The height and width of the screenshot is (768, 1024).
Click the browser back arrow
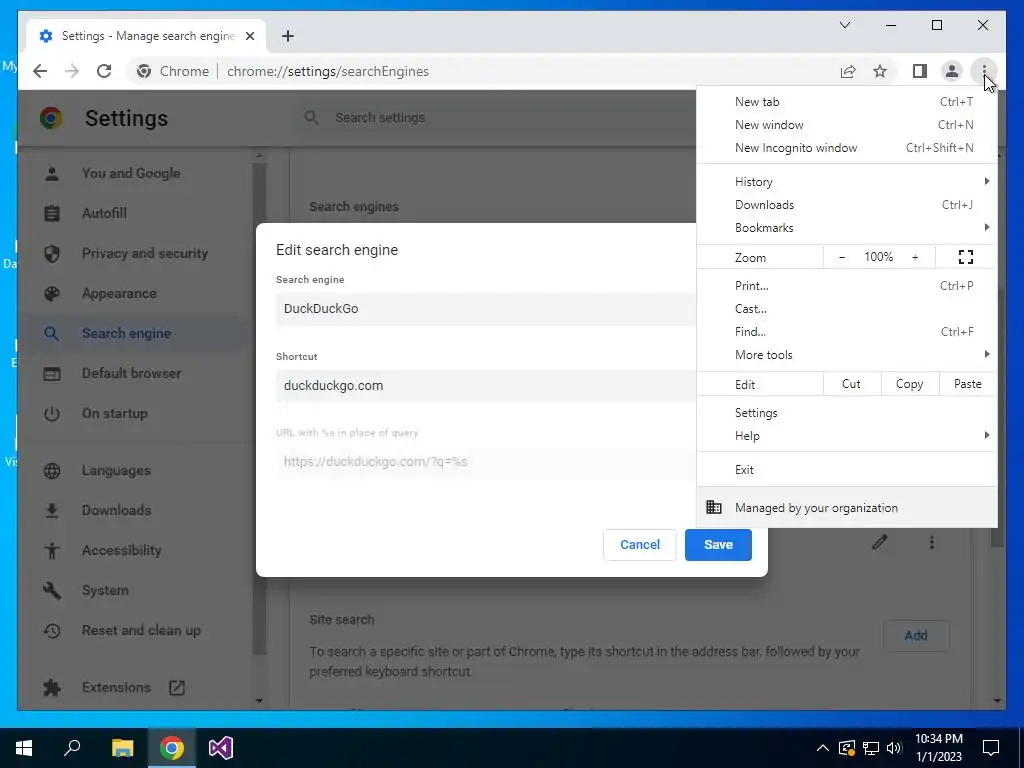pyautogui.click(x=40, y=71)
